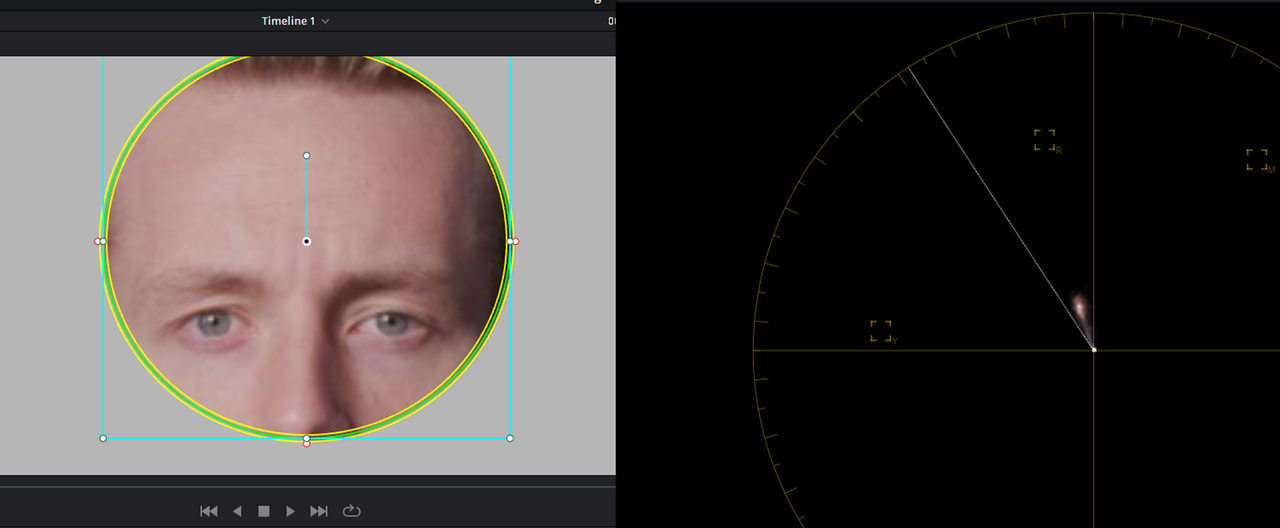Screen dimensions: 1280x528
Task: Click the vectorscope magenta (M) target box
Action: (x=1257, y=160)
